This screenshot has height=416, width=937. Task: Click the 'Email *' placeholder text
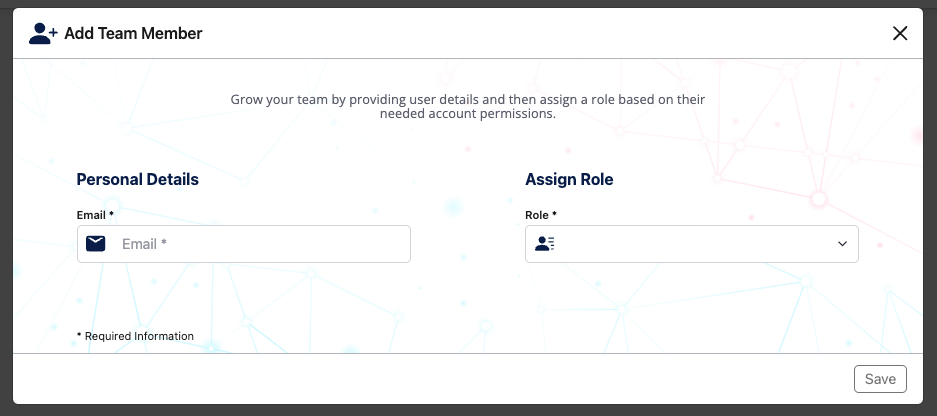click(x=144, y=244)
